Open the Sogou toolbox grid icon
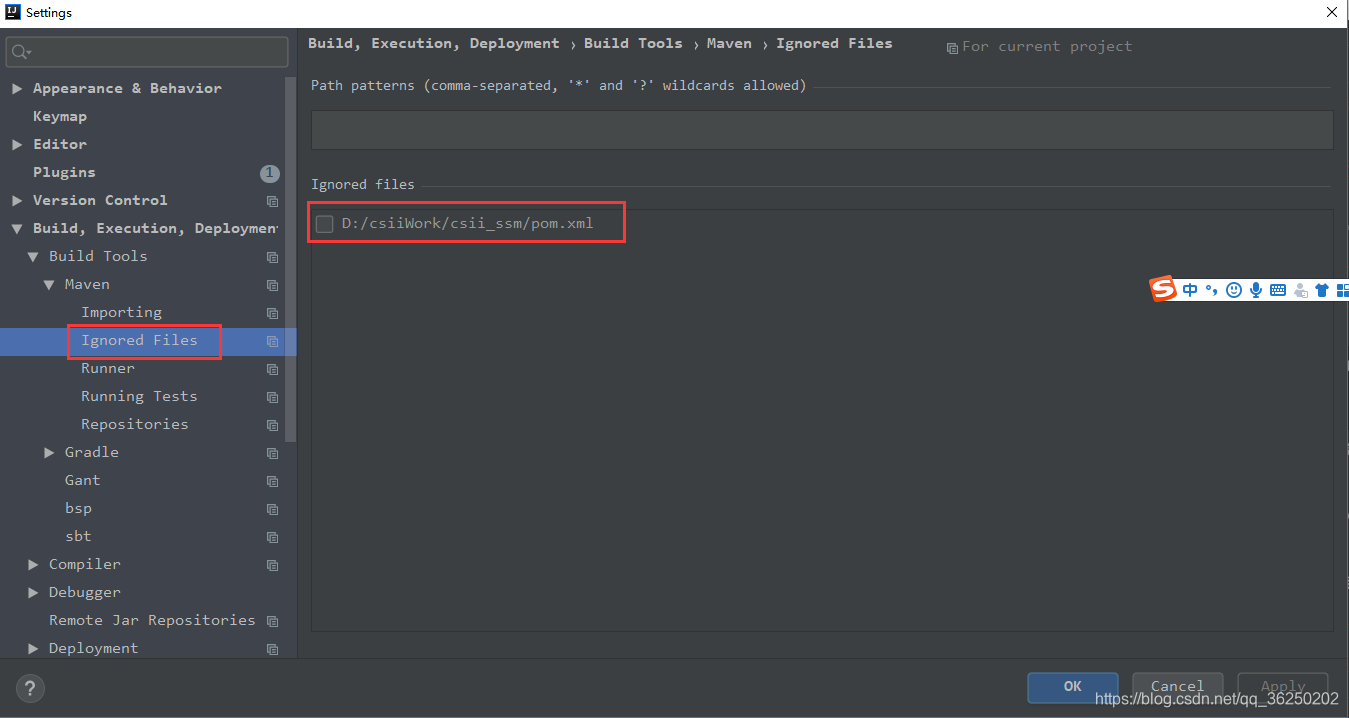The height and width of the screenshot is (718, 1349). [x=1343, y=290]
